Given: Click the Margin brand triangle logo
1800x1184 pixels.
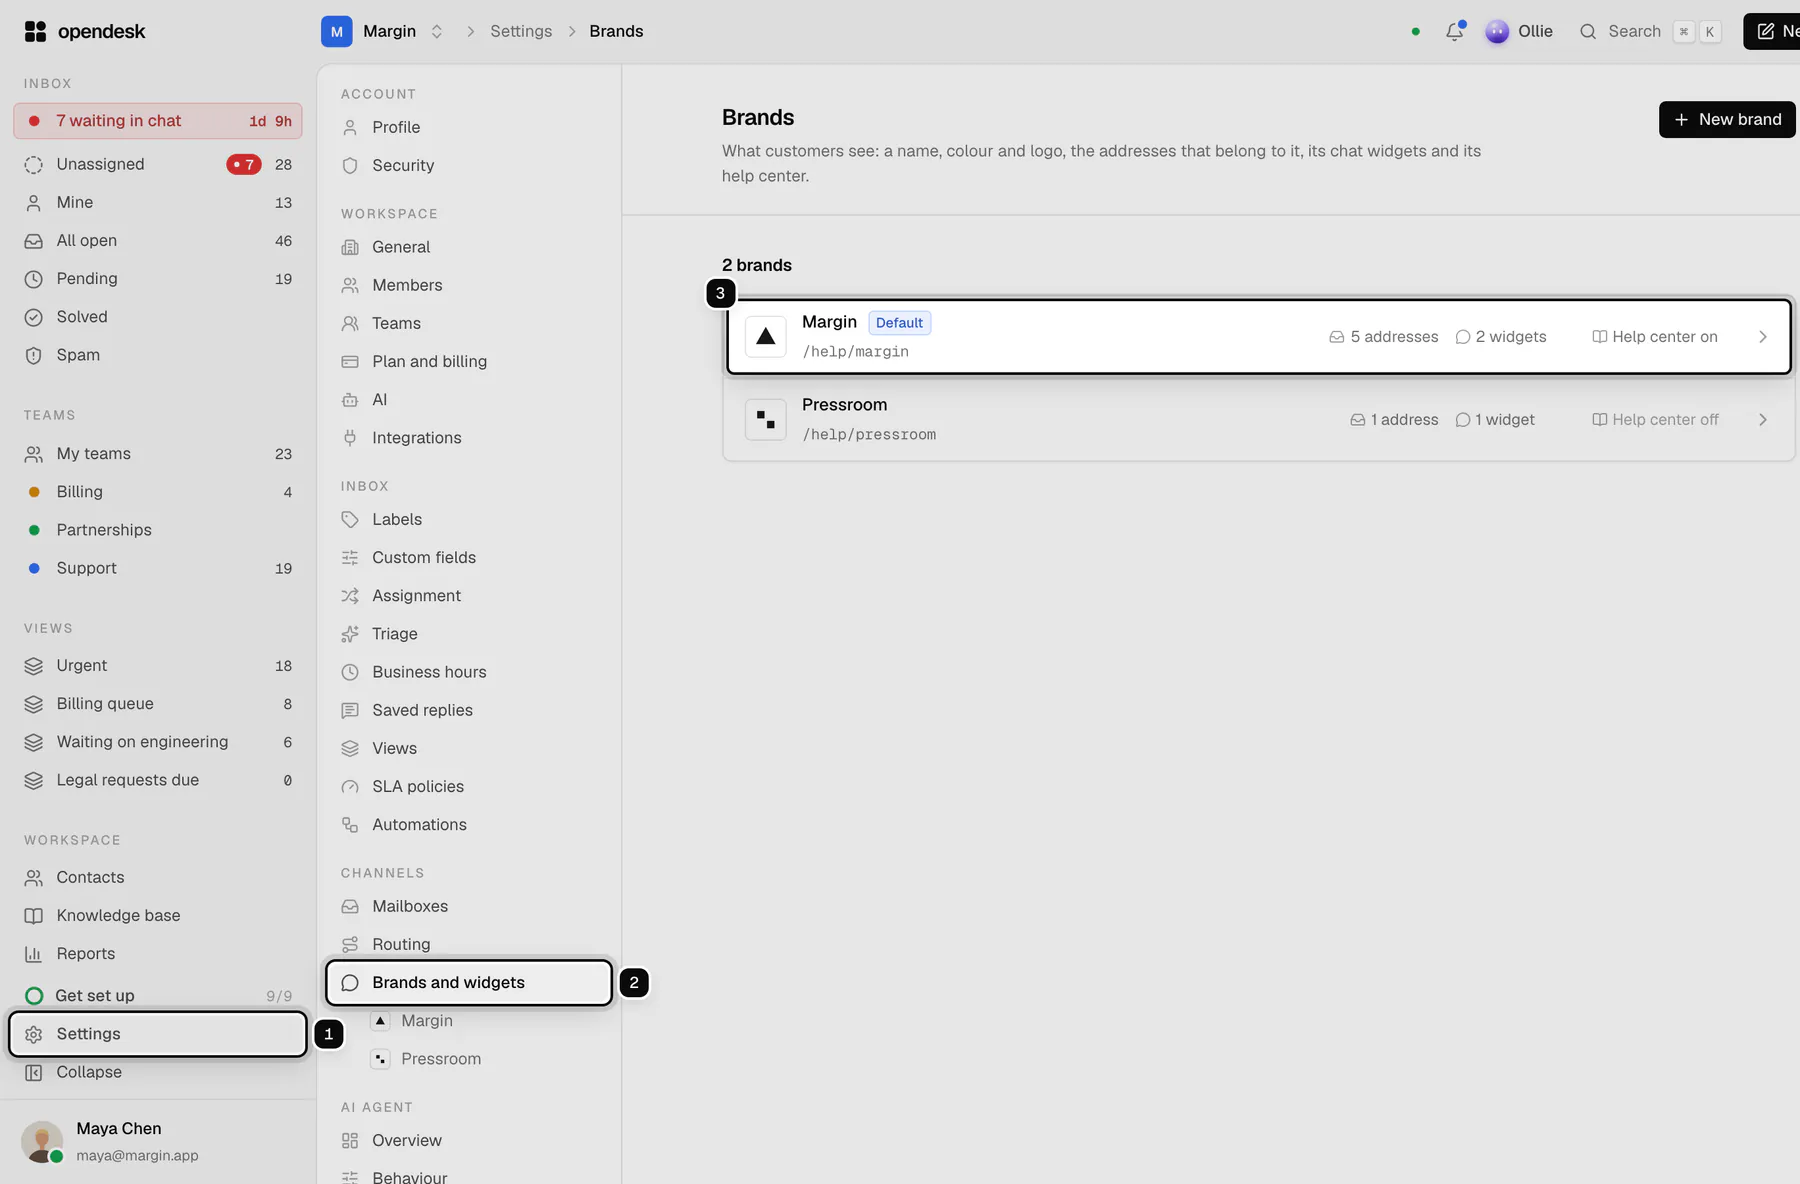Looking at the screenshot, I should click(x=766, y=337).
